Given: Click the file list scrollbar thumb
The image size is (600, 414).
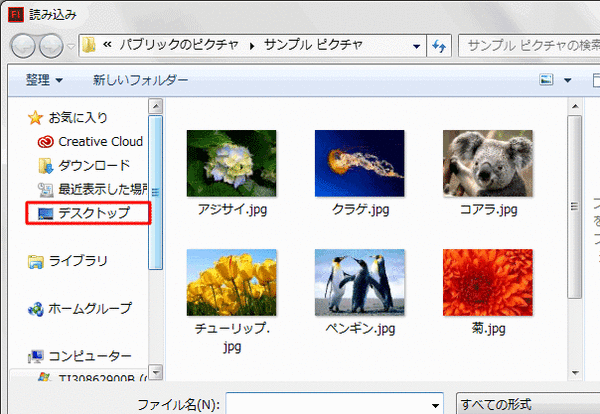Looking at the screenshot, I should click(x=575, y=207).
